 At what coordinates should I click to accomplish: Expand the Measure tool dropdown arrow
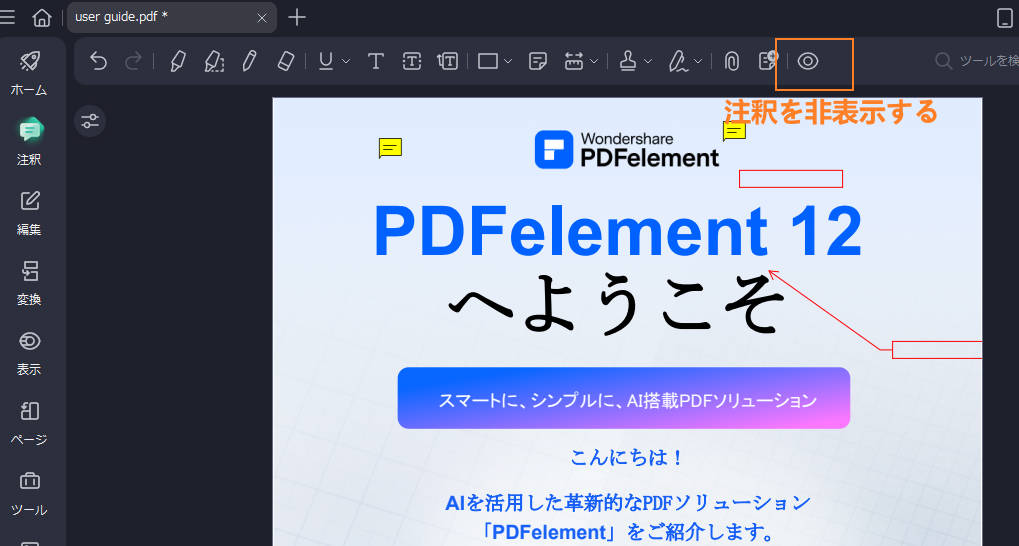593,62
